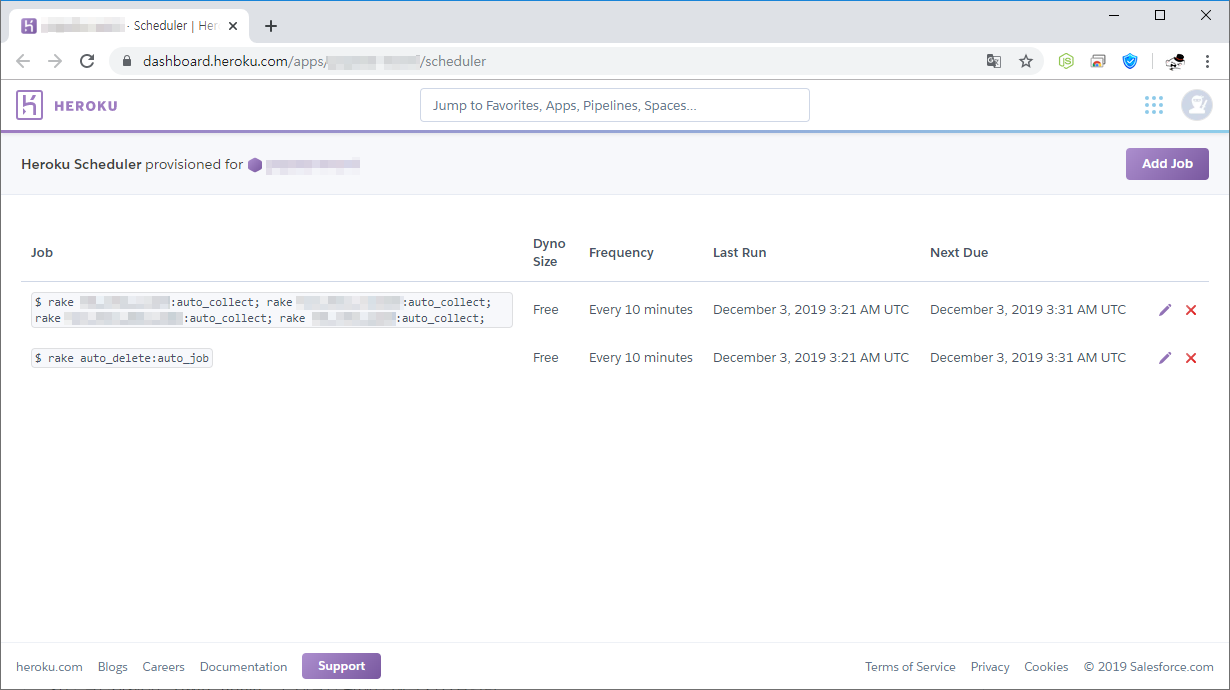Screen dimensions: 1230x690
Task: Click Next Due time of auto_collect job
Action: click(x=1028, y=310)
